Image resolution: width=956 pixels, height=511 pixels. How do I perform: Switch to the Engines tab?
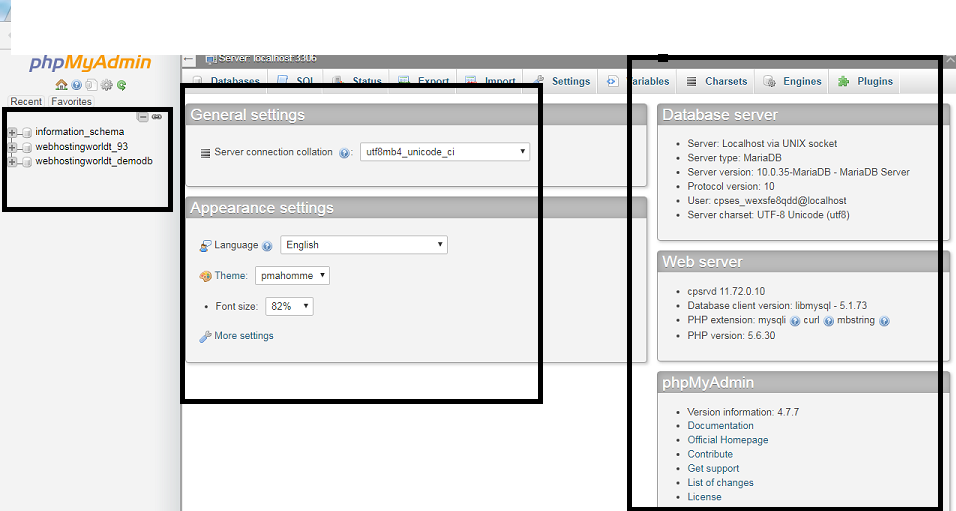tap(792, 81)
